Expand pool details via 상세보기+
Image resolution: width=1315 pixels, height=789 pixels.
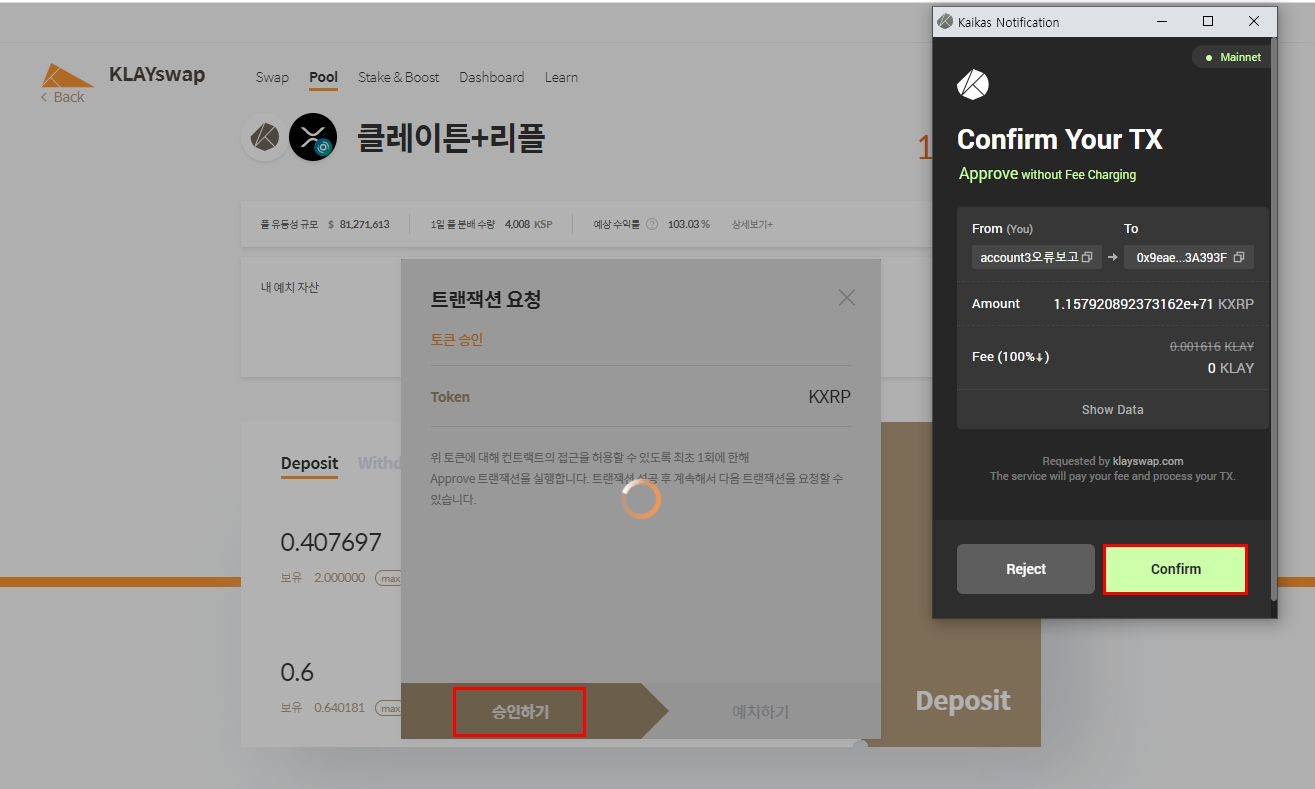point(752,224)
